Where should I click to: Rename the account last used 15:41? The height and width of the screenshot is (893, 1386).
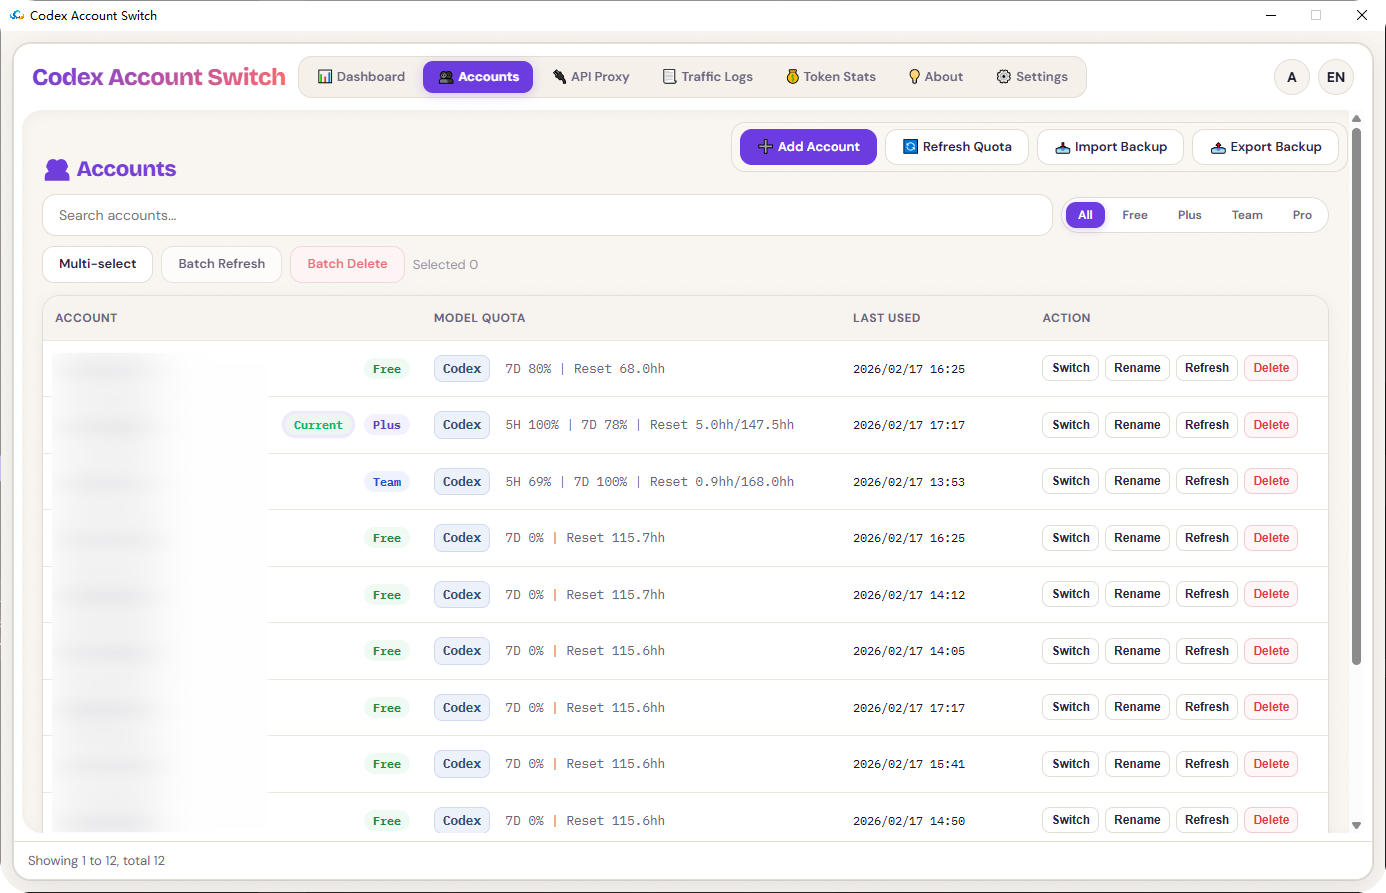point(1137,764)
